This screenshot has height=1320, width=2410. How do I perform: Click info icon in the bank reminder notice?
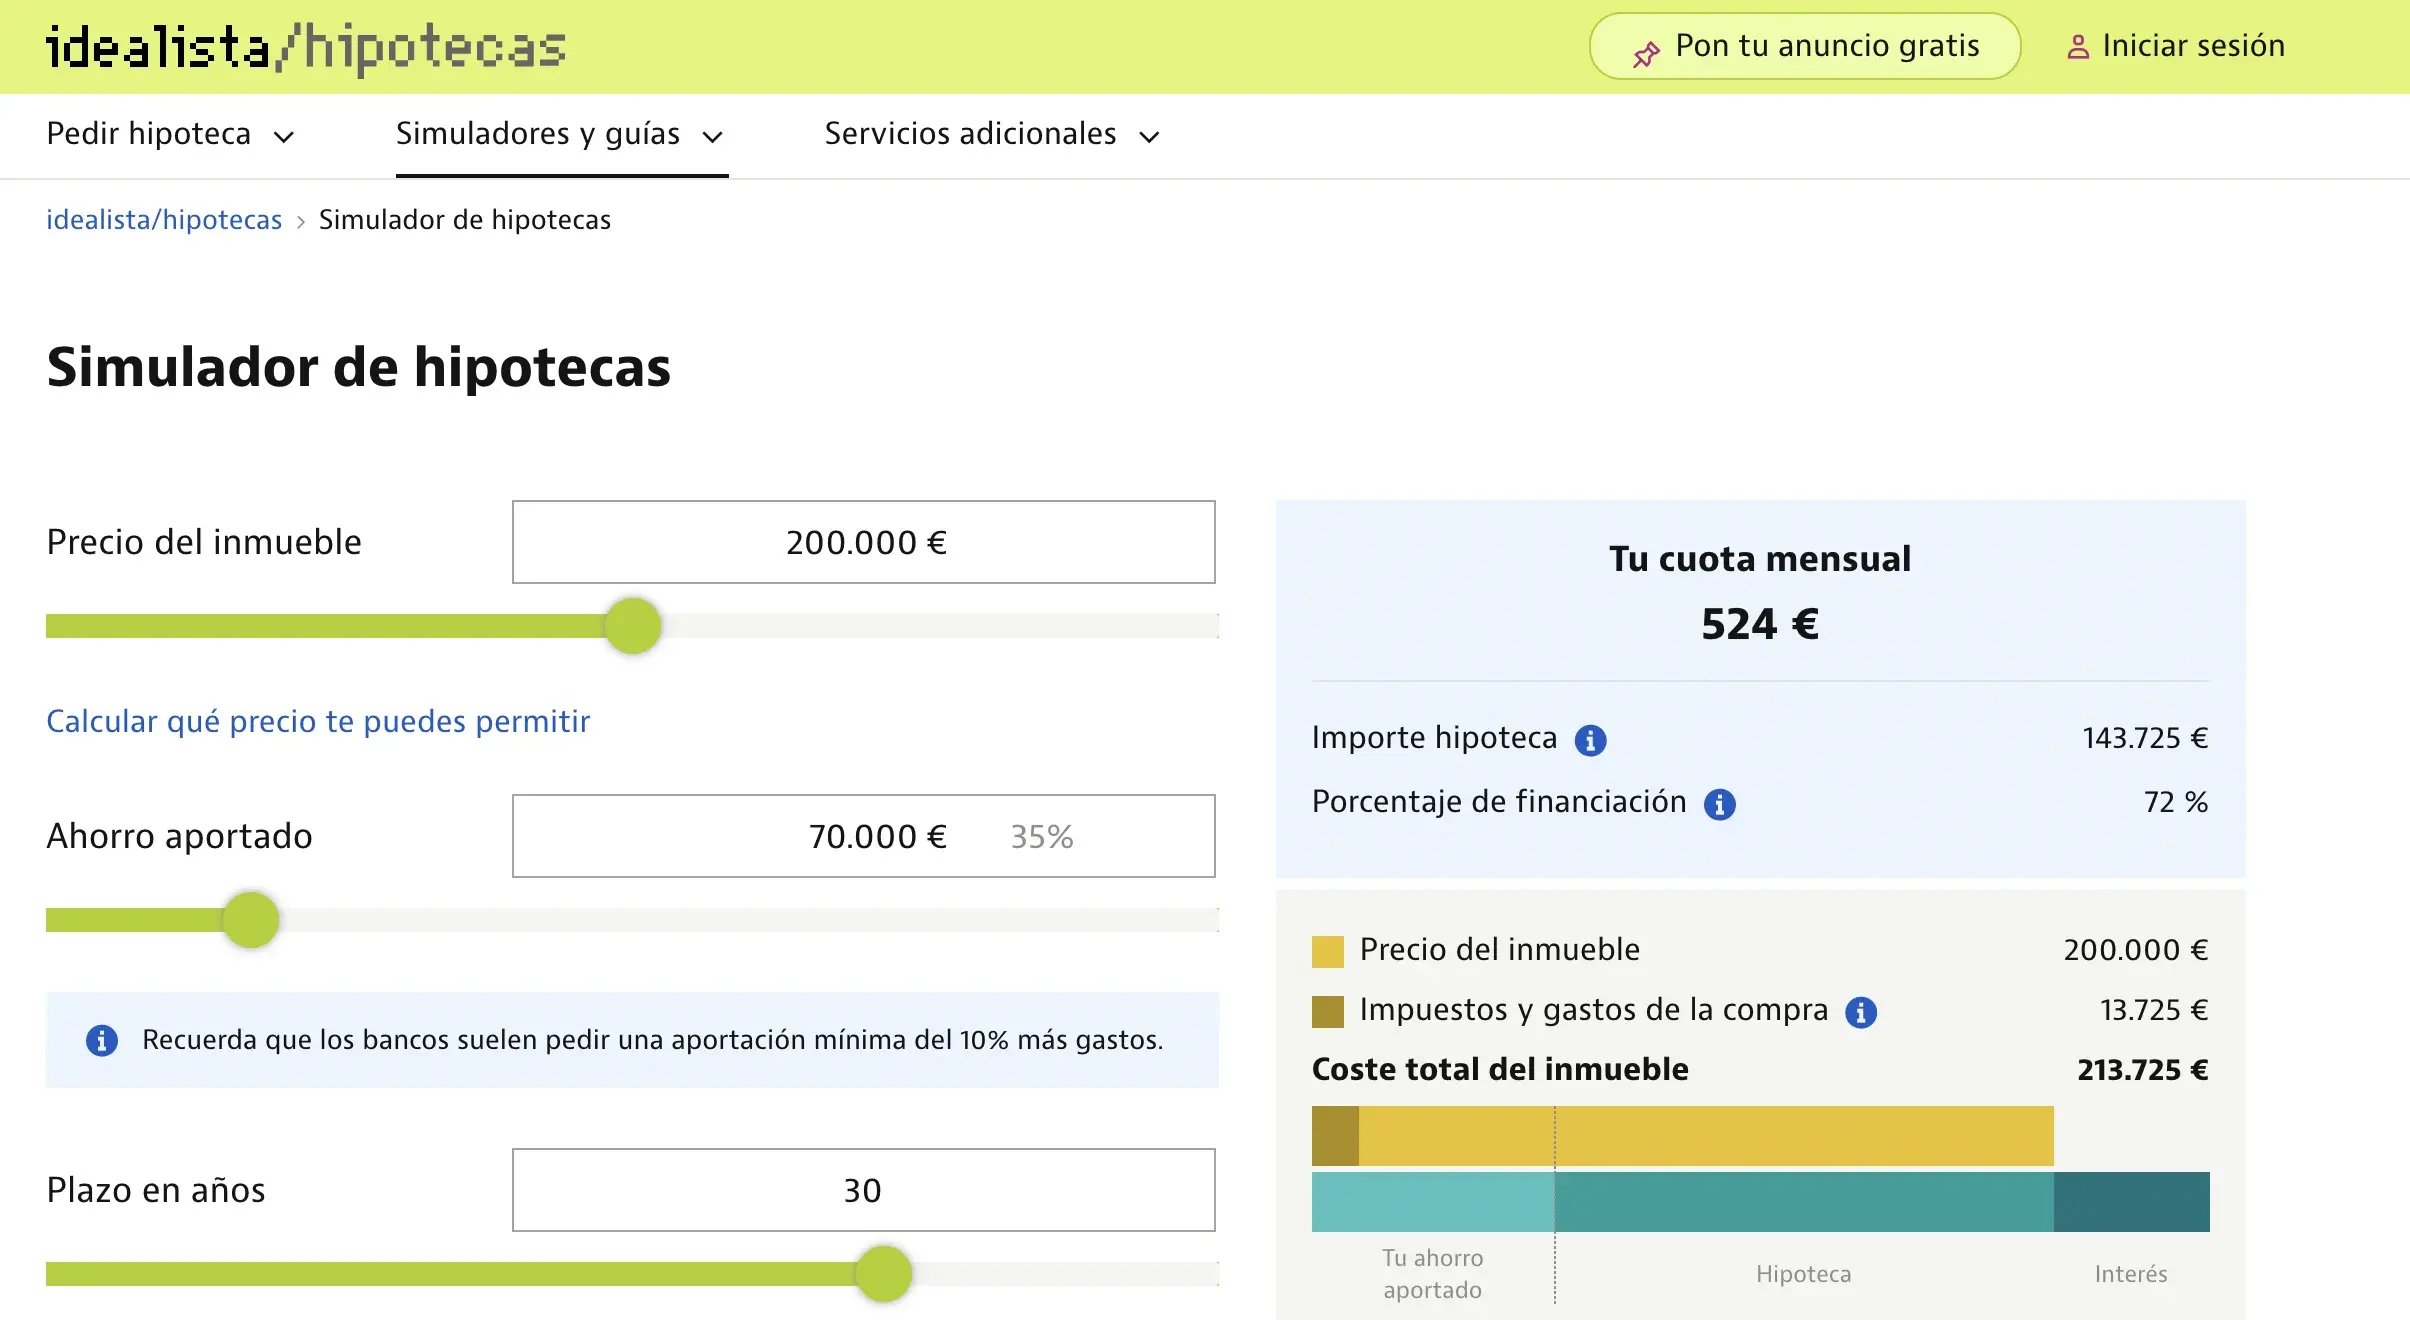point(102,1040)
